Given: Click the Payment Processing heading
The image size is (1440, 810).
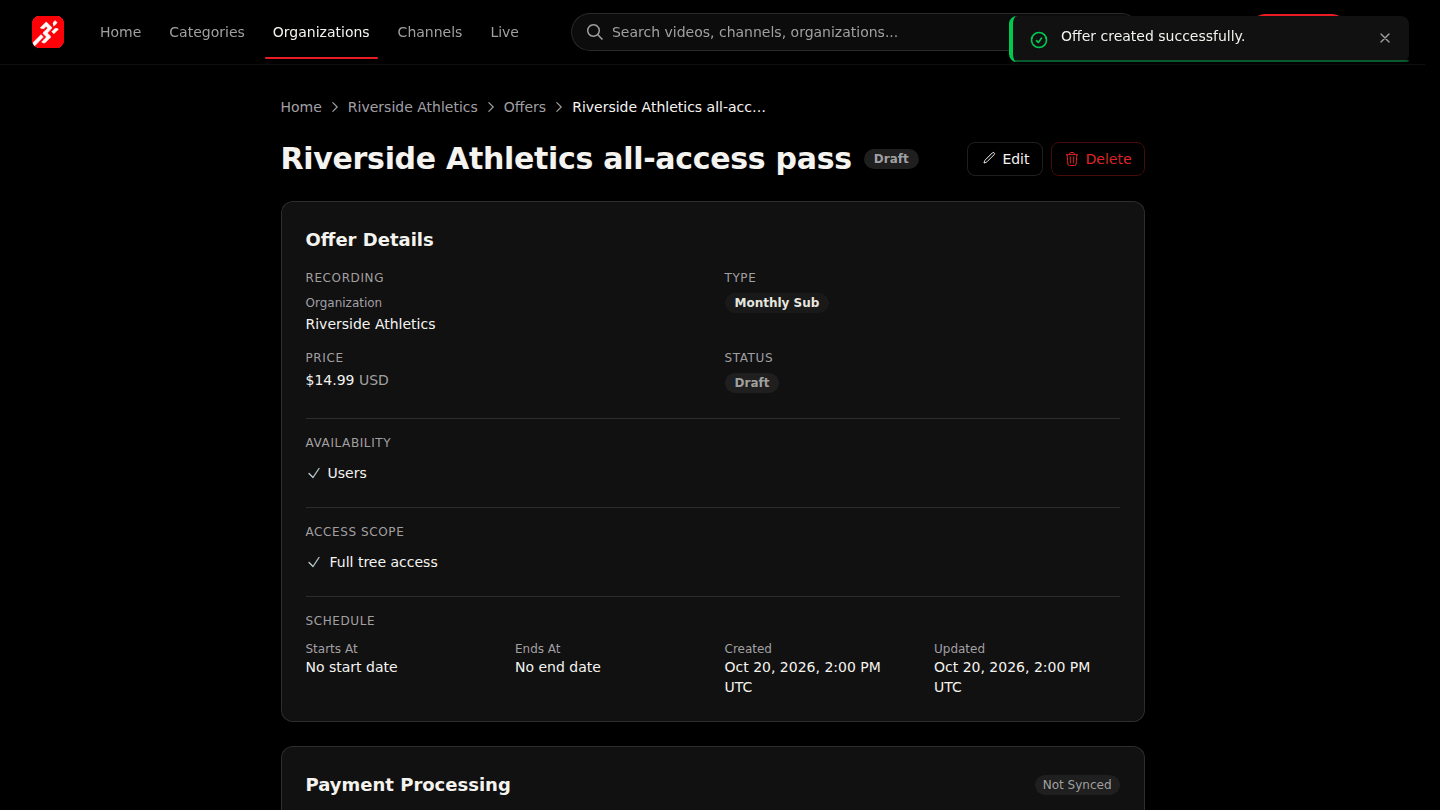Looking at the screenshot, I should point(408,785).
